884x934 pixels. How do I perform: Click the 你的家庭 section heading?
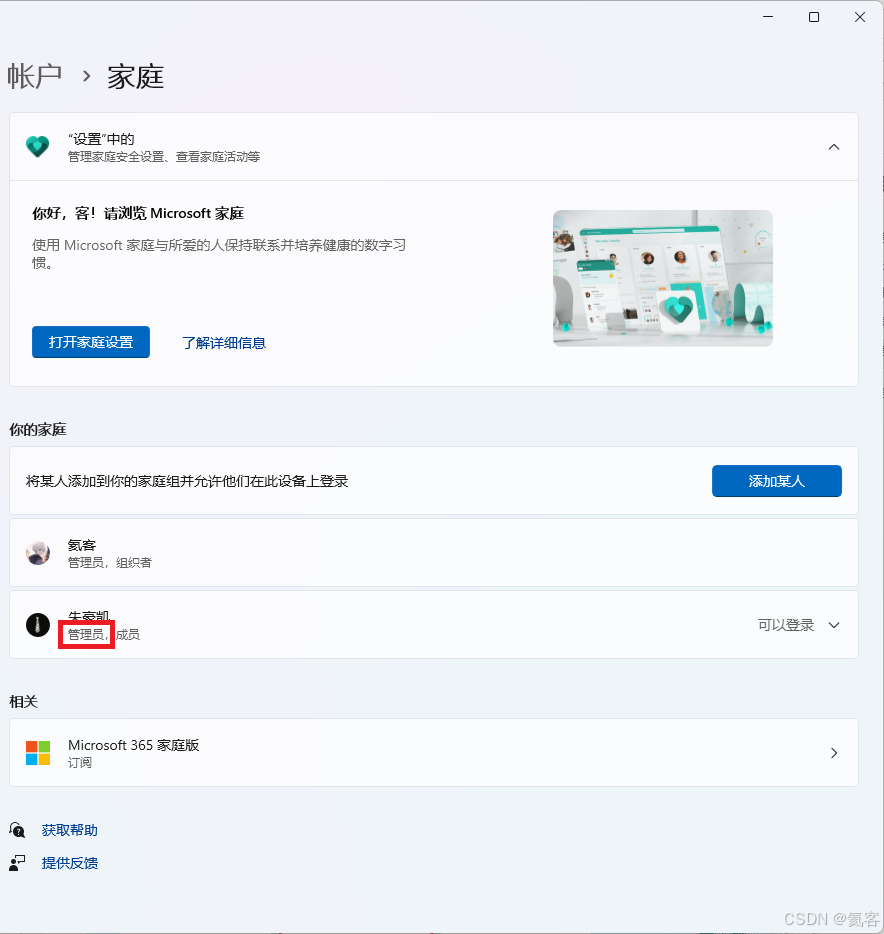pyautogui.click(x=38, y=429)
